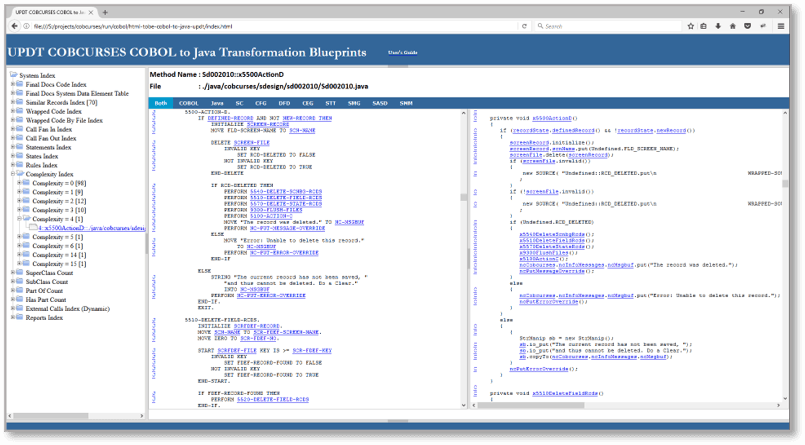
Task: Select the Both view tab
Action: pyautogui.click(x=161, y=103)
